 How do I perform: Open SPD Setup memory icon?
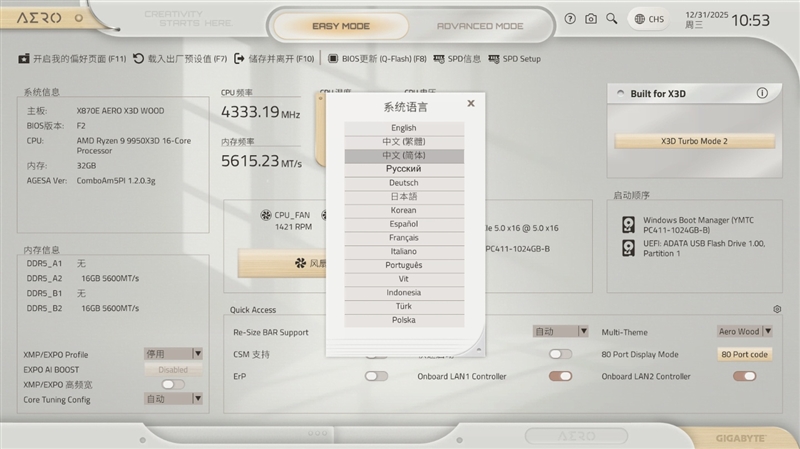point(493,59)
